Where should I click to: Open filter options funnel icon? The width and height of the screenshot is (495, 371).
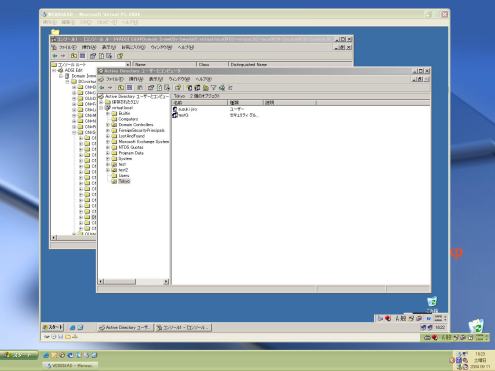click(214, 88)
